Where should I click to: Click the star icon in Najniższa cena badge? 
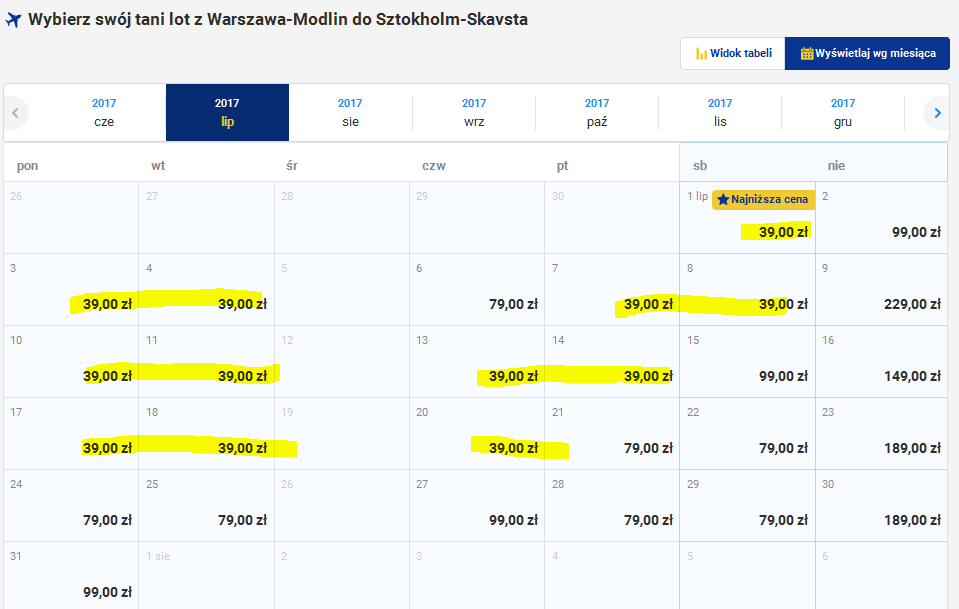tap(723, 199)
